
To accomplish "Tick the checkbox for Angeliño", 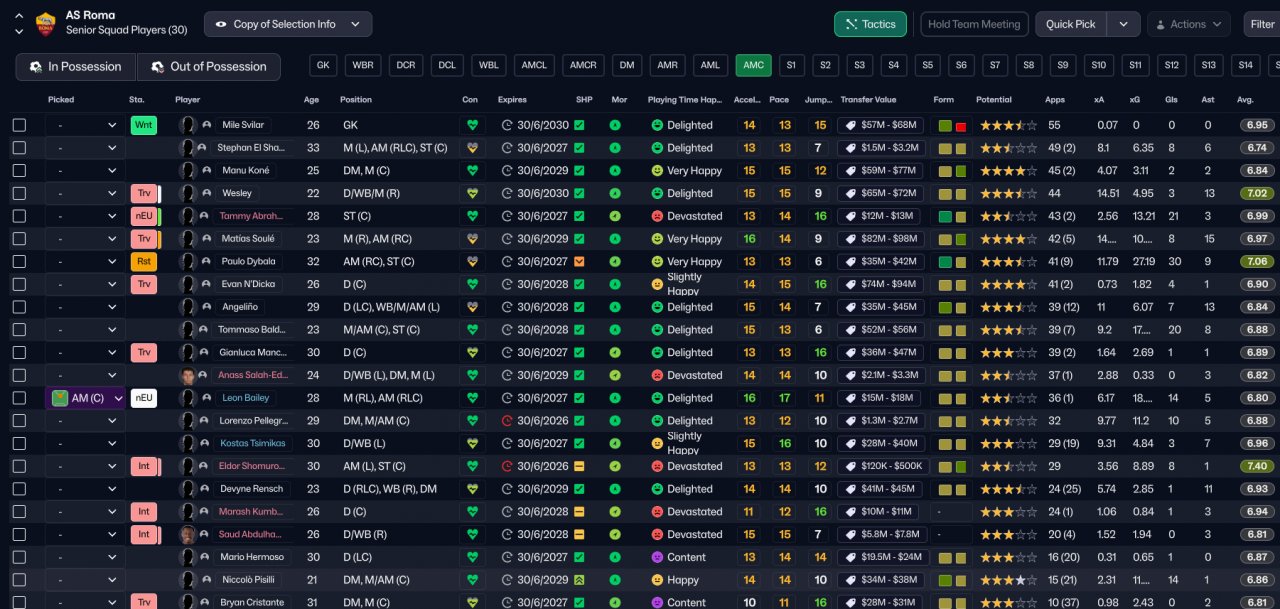I will 19,307.
